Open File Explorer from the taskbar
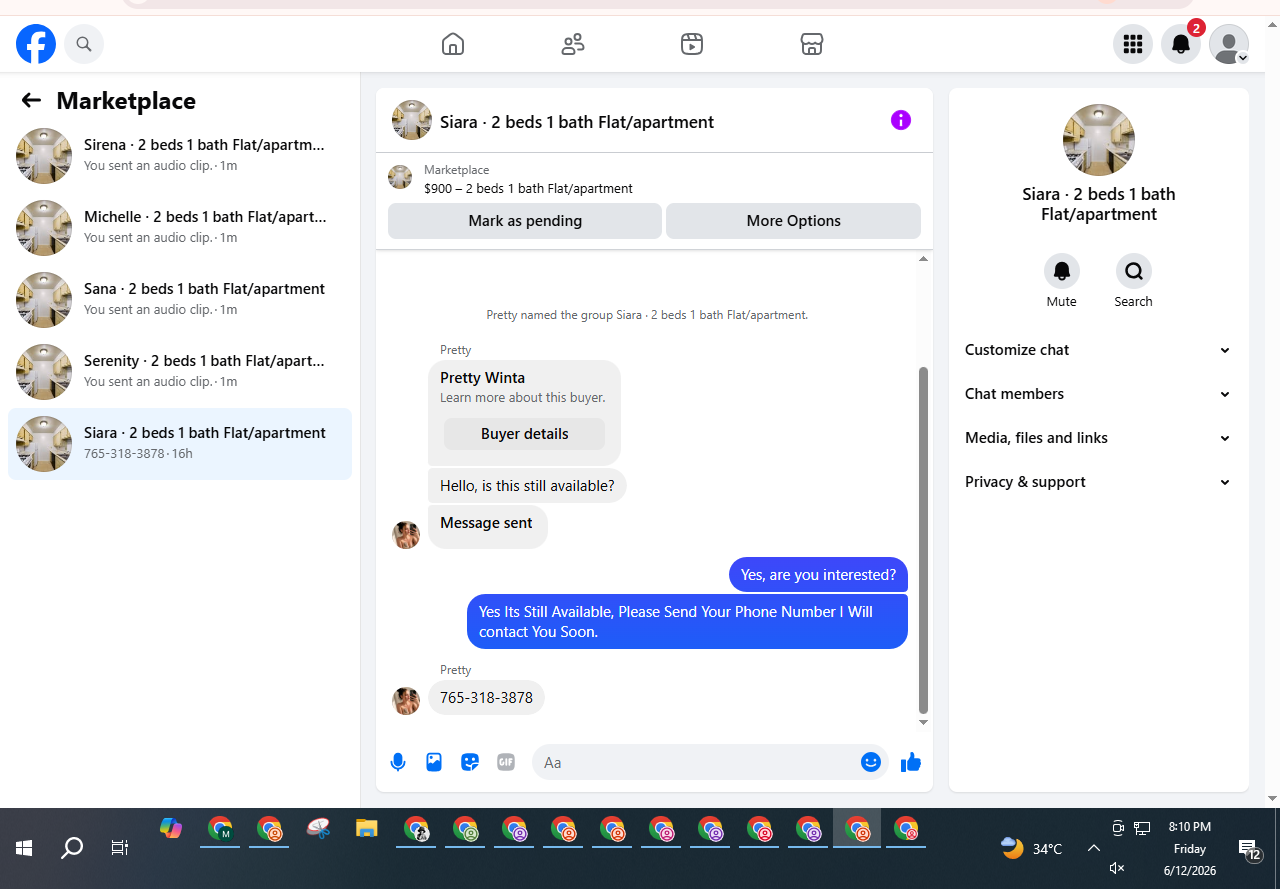 coord(367,829)
